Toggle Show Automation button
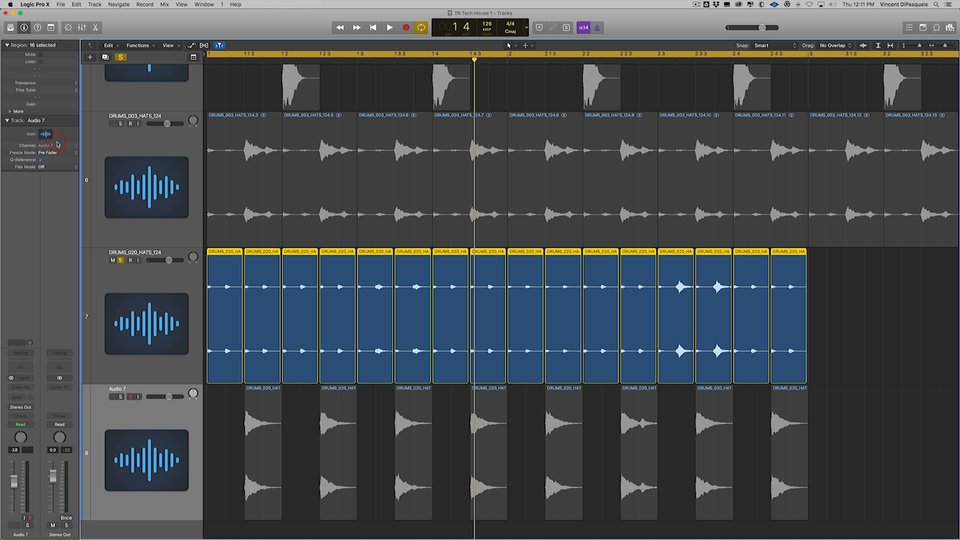This screenshot has width=960, height=540. [192, 45]
